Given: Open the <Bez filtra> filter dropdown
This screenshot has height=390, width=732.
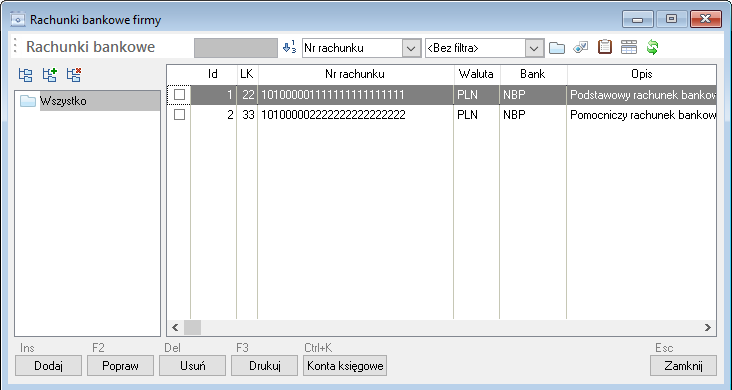Looking at the screenshot, I should (534, 48).
